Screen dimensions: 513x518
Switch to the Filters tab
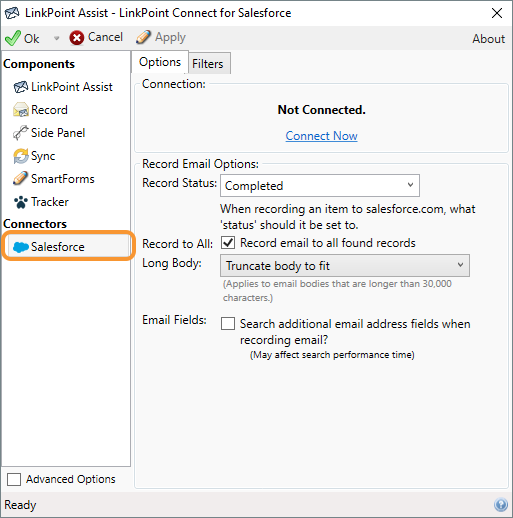coord(208,63)
